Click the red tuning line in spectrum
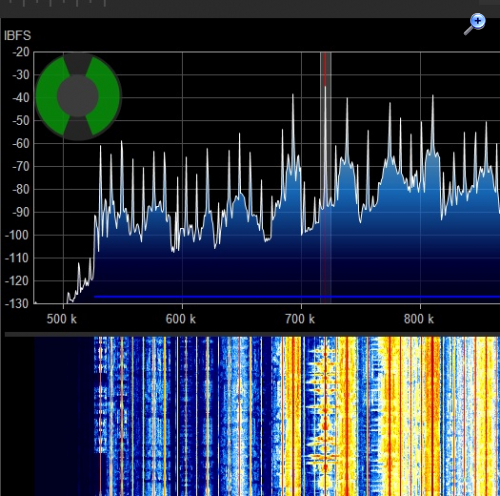 (325, 177)
